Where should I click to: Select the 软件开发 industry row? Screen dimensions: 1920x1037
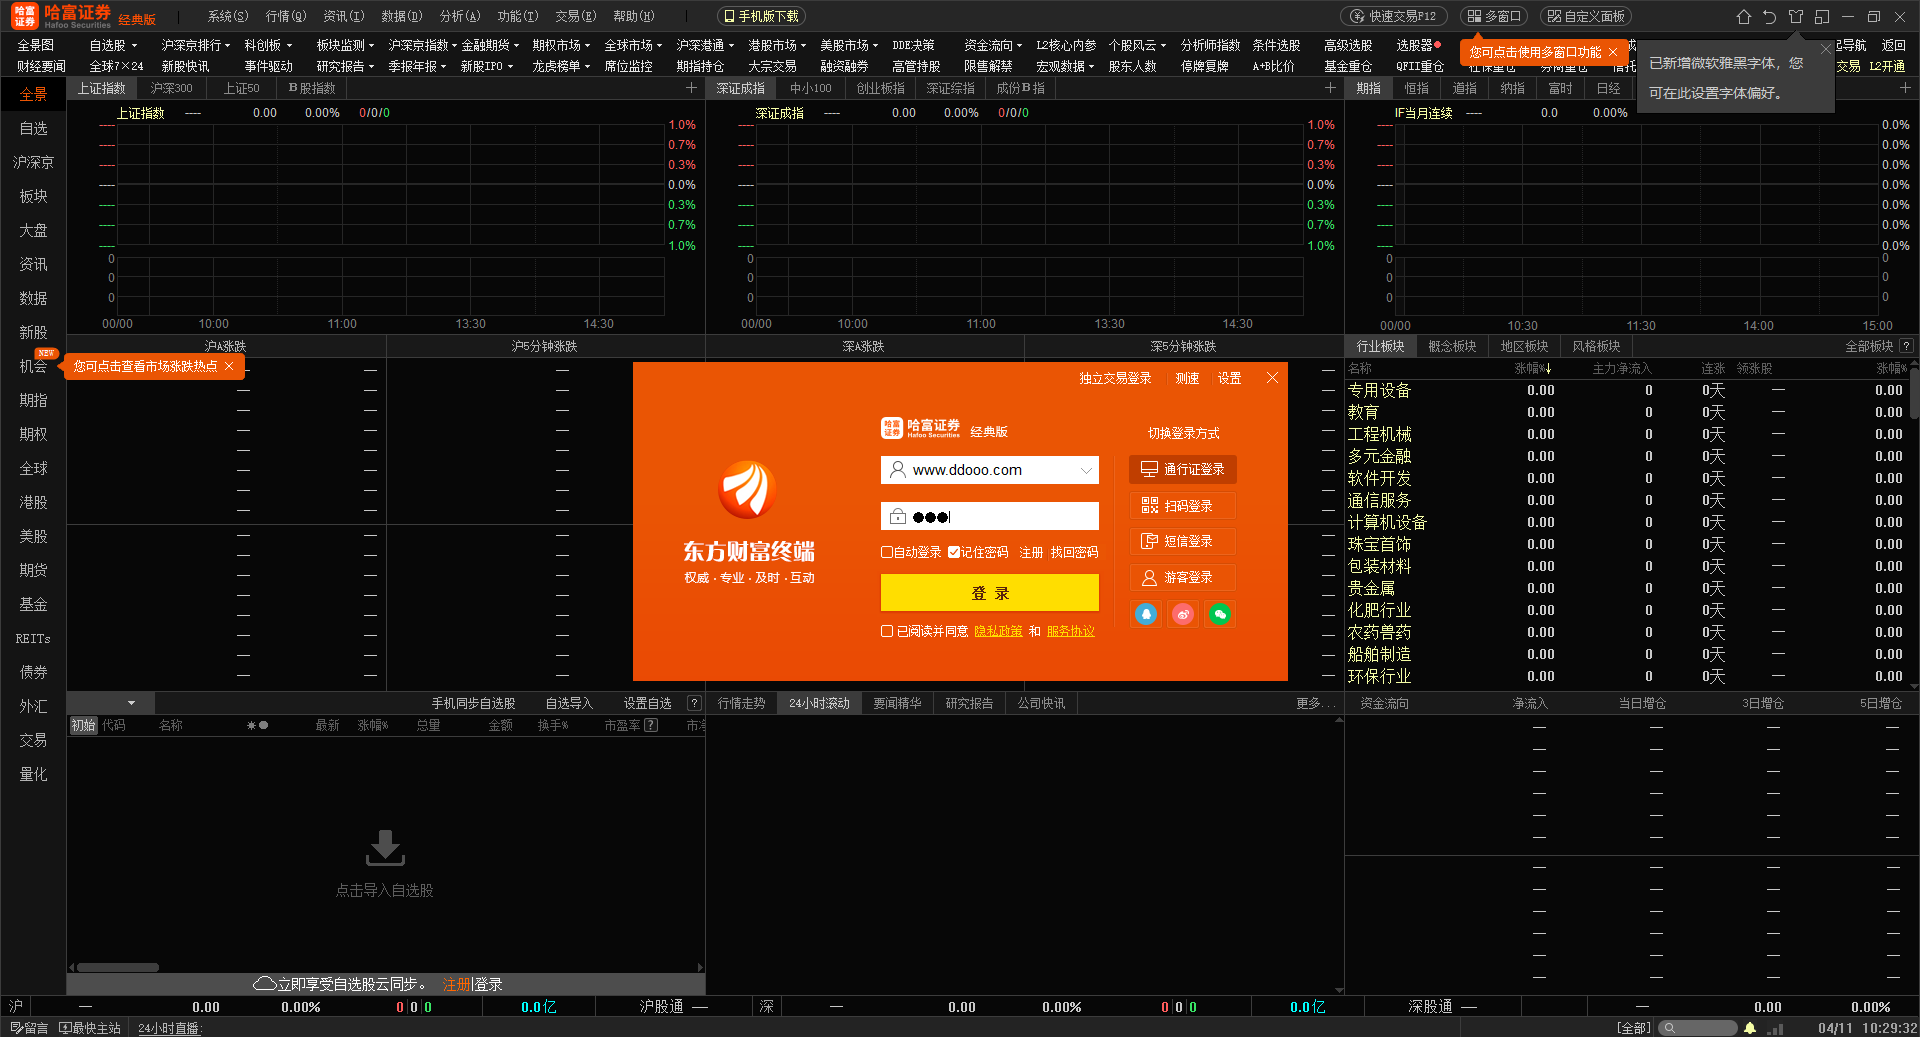(x=1627, y=479)
